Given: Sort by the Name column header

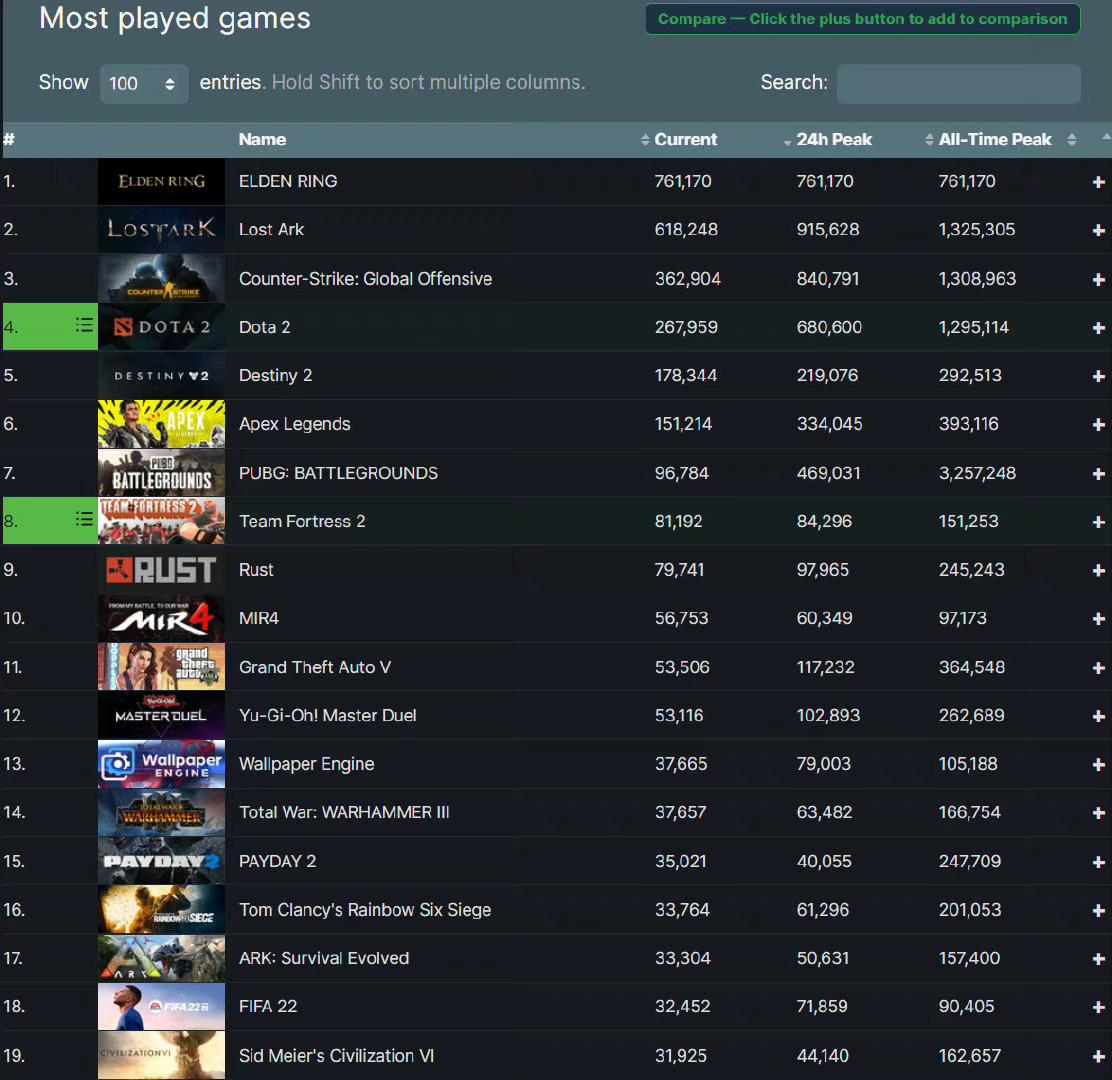Looking at the screenshot, I should (x=262, y=140).
